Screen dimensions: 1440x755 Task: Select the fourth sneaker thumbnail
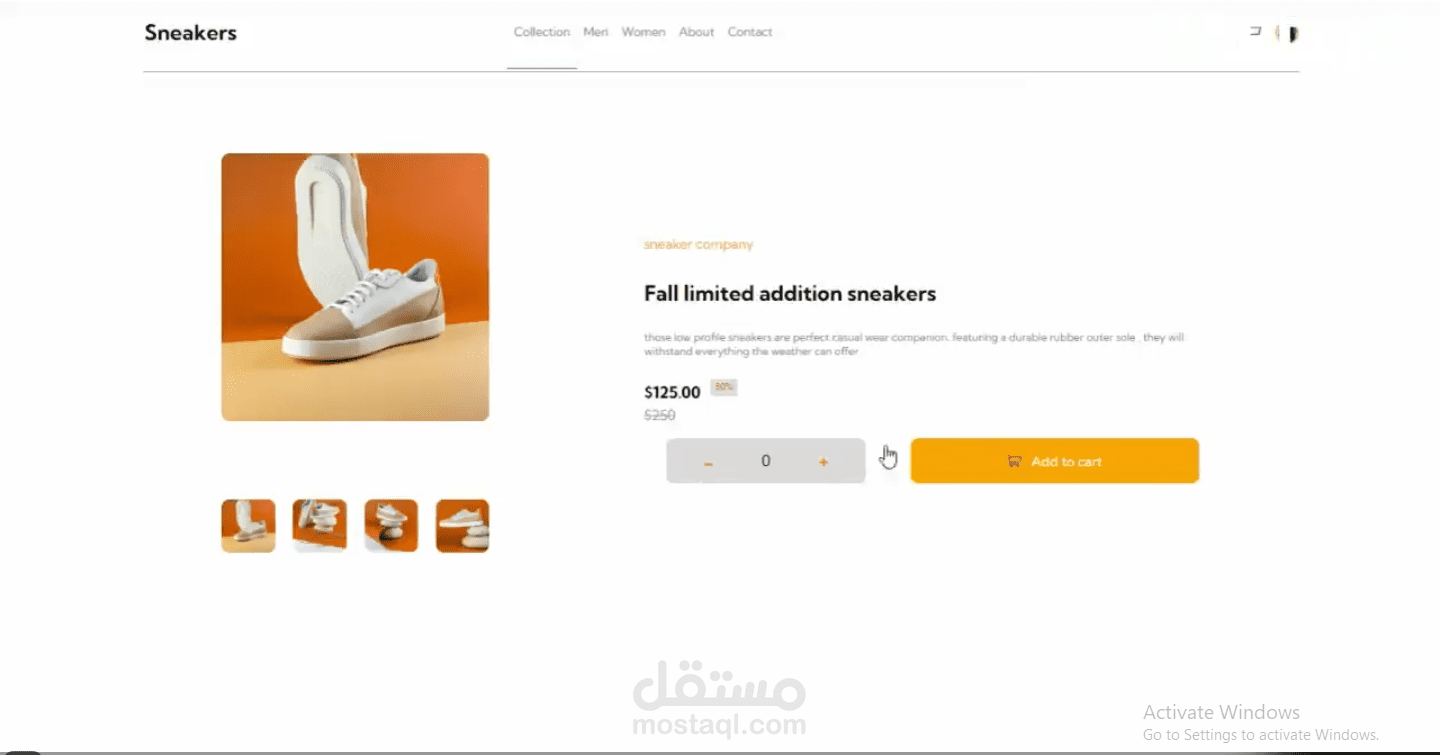[x=462, y=526]
